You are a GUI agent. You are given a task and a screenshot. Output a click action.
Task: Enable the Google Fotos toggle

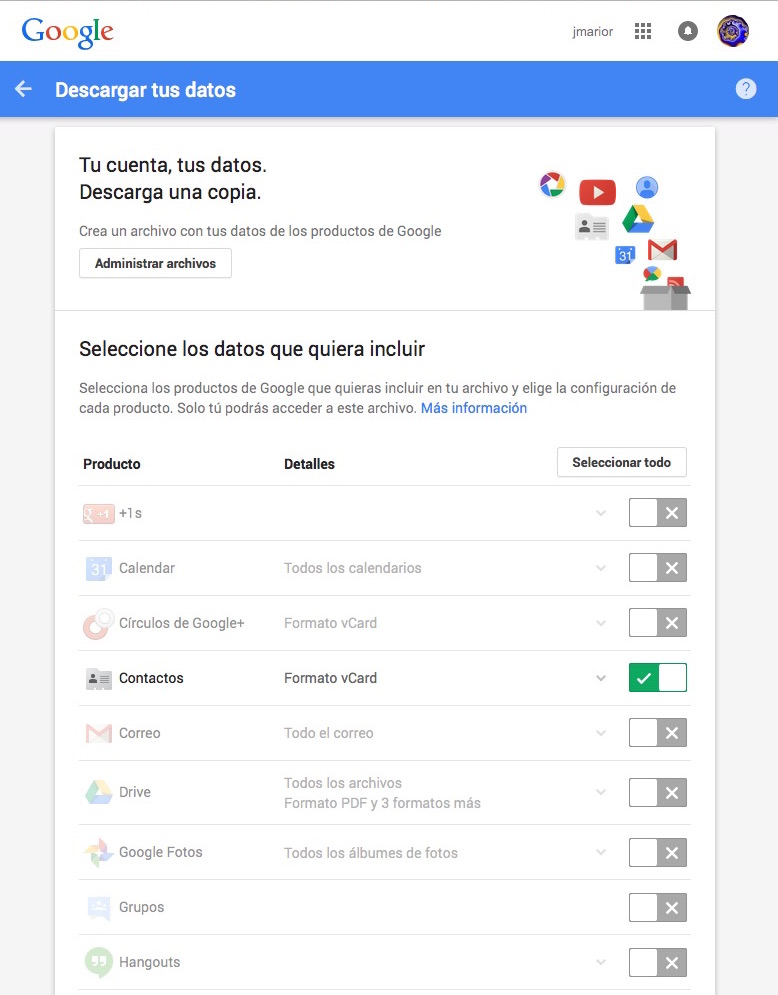657,853
